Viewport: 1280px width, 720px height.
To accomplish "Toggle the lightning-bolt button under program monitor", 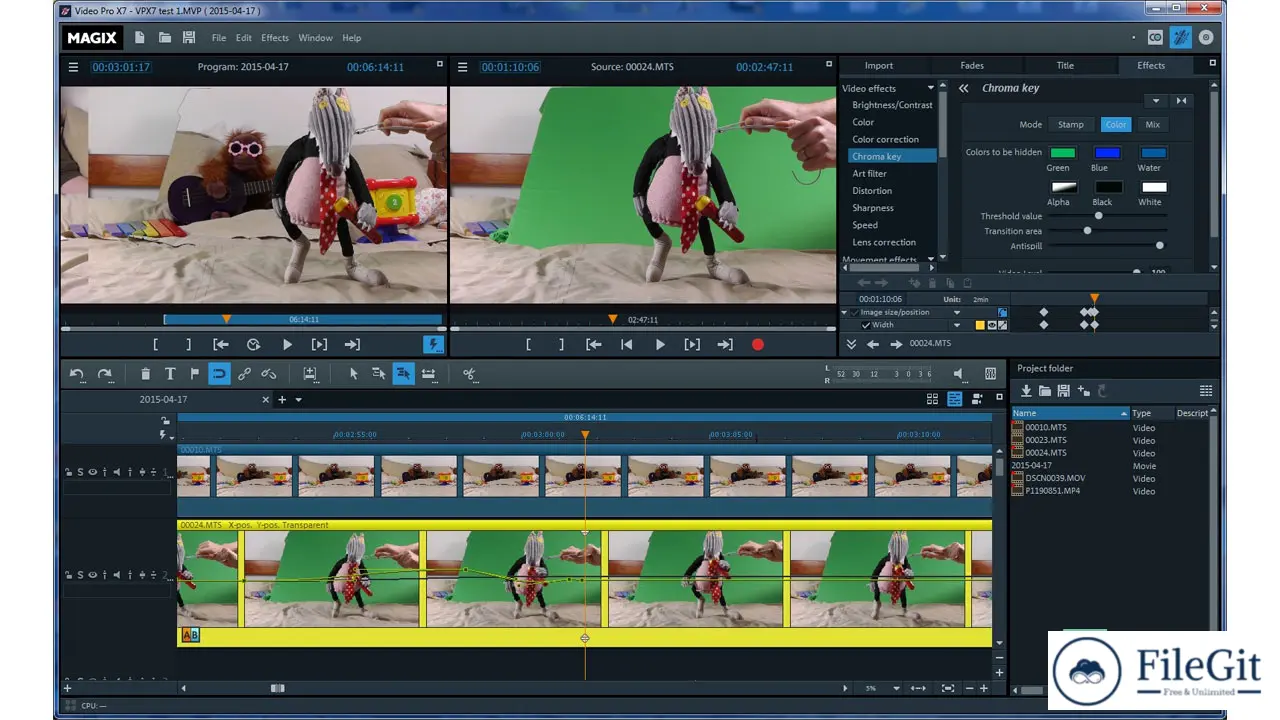I will point(433,344).
